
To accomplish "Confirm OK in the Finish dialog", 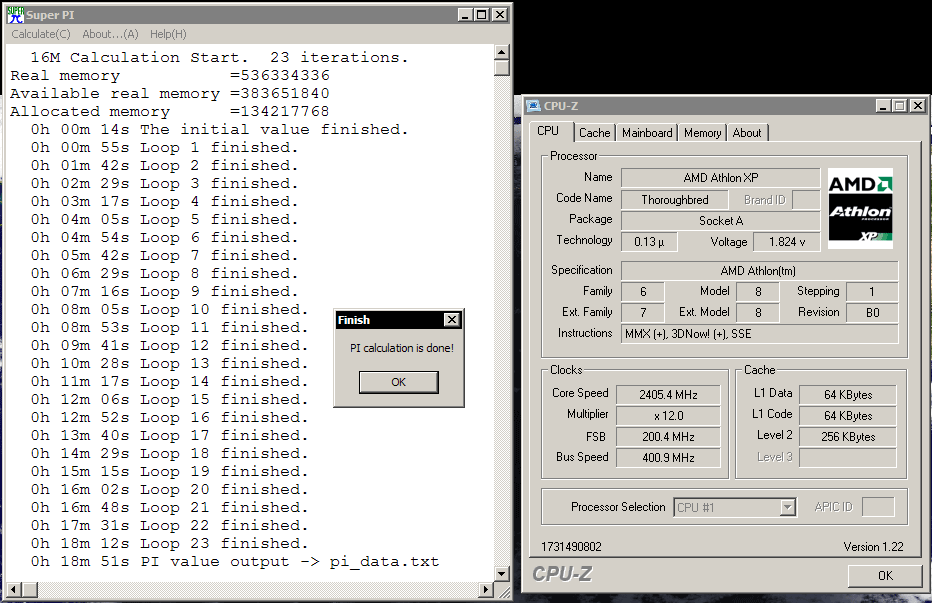I will click(x=399, y=382).
